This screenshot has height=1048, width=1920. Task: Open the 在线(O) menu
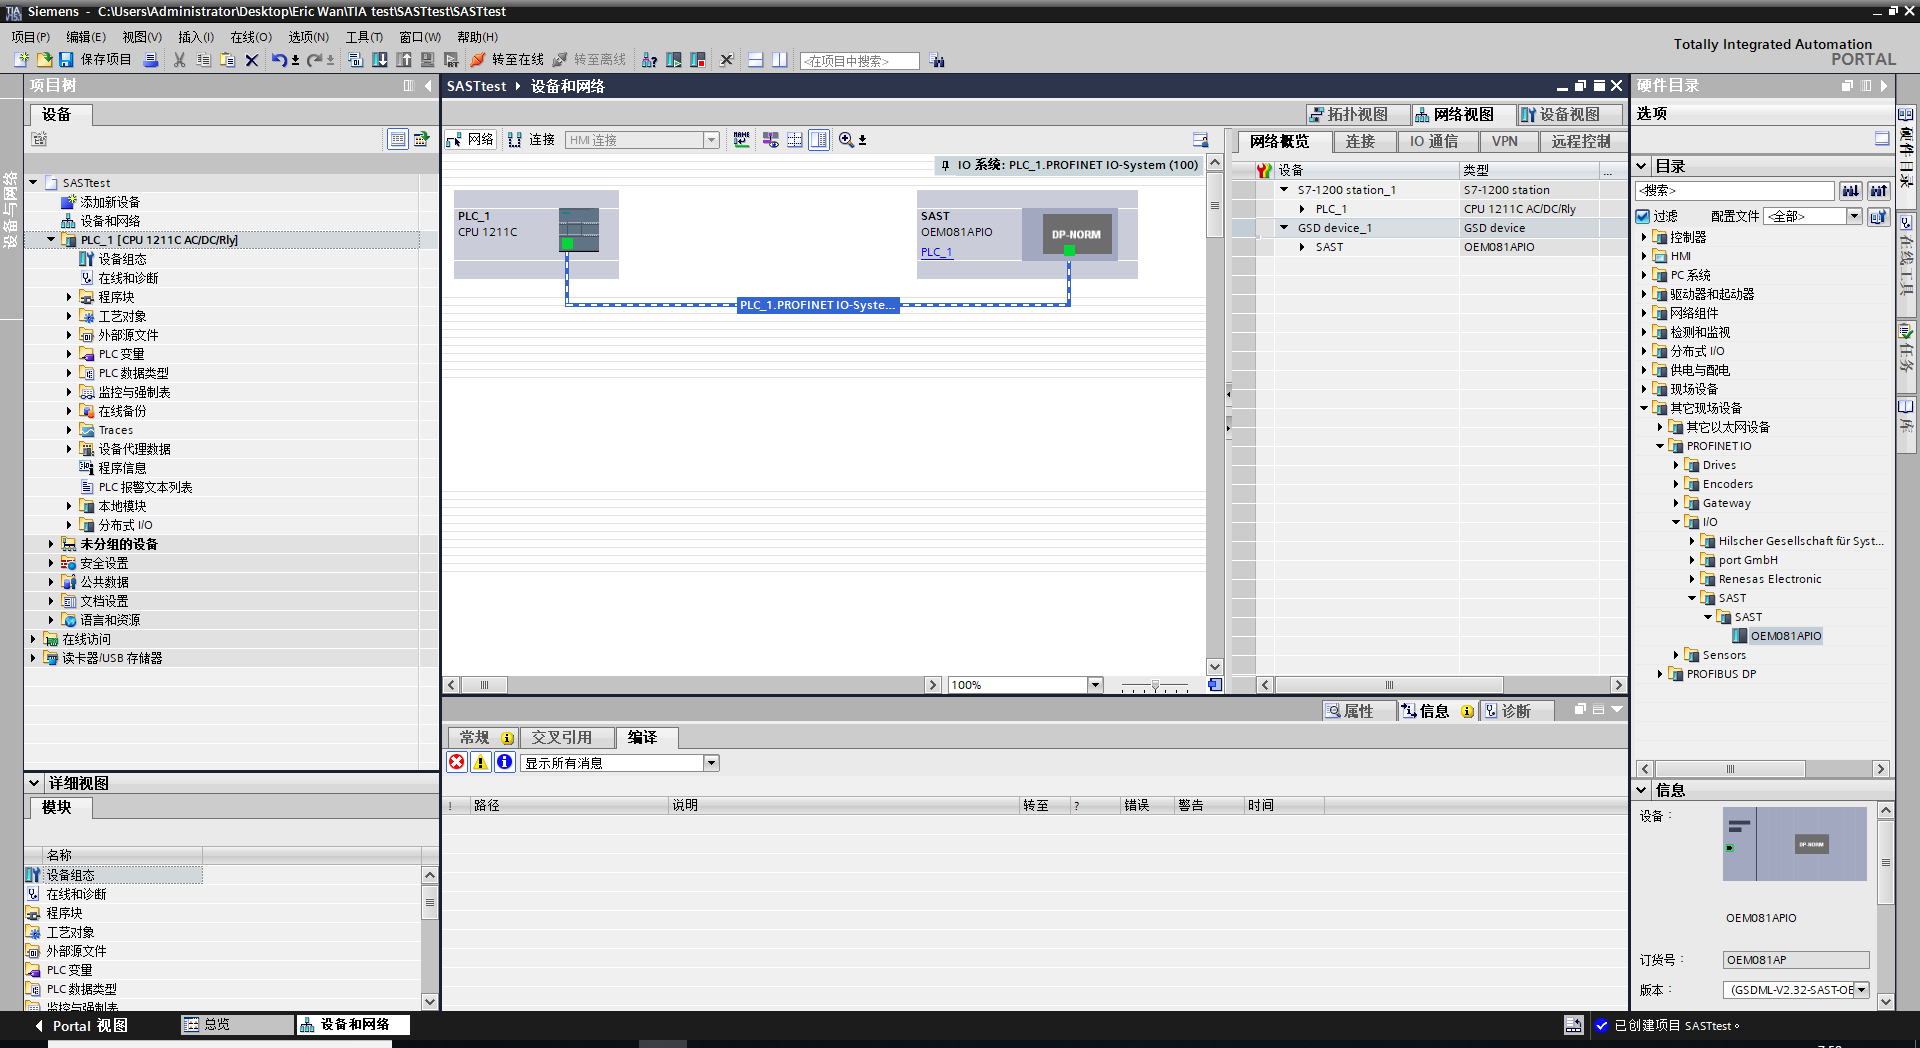(x=251, y=37)
